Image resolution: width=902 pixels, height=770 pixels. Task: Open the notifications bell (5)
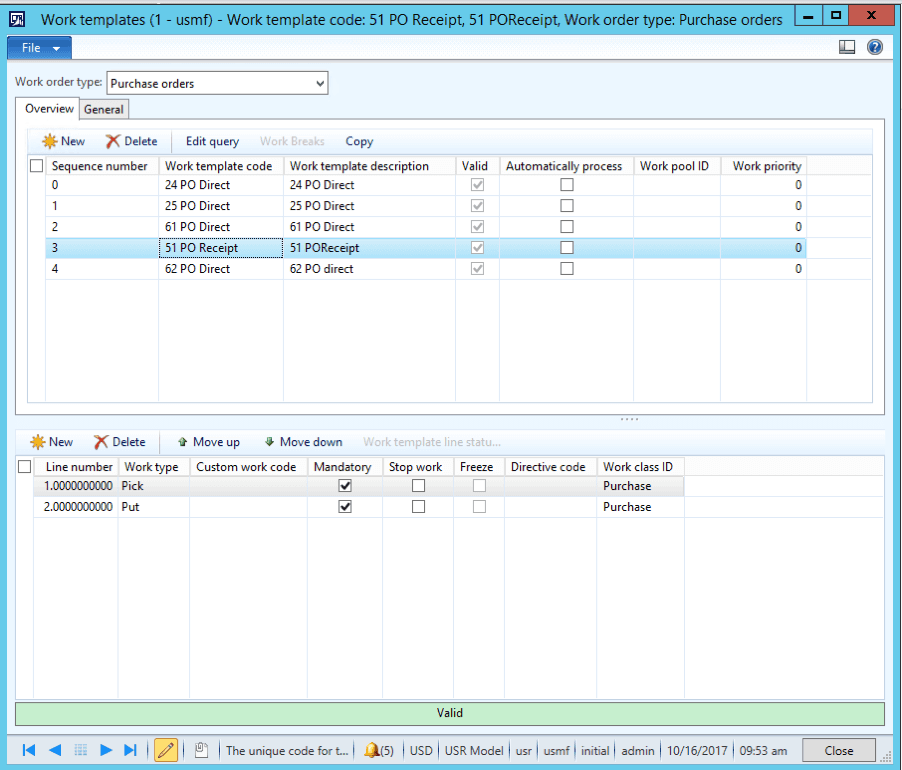click(x=379, y=750)
